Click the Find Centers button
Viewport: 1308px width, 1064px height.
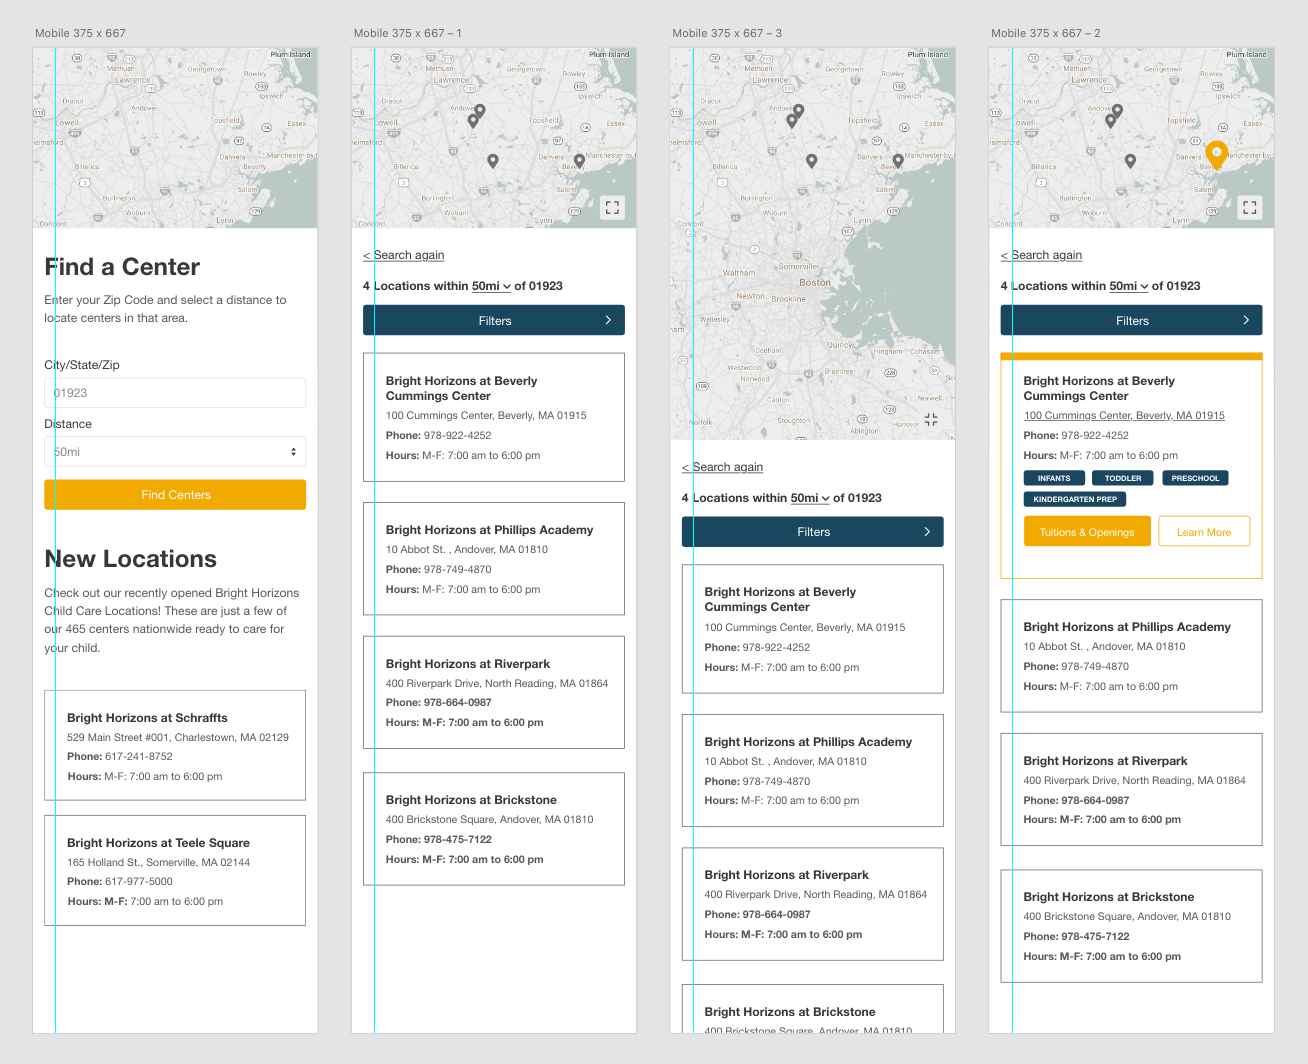pos(175,495)
